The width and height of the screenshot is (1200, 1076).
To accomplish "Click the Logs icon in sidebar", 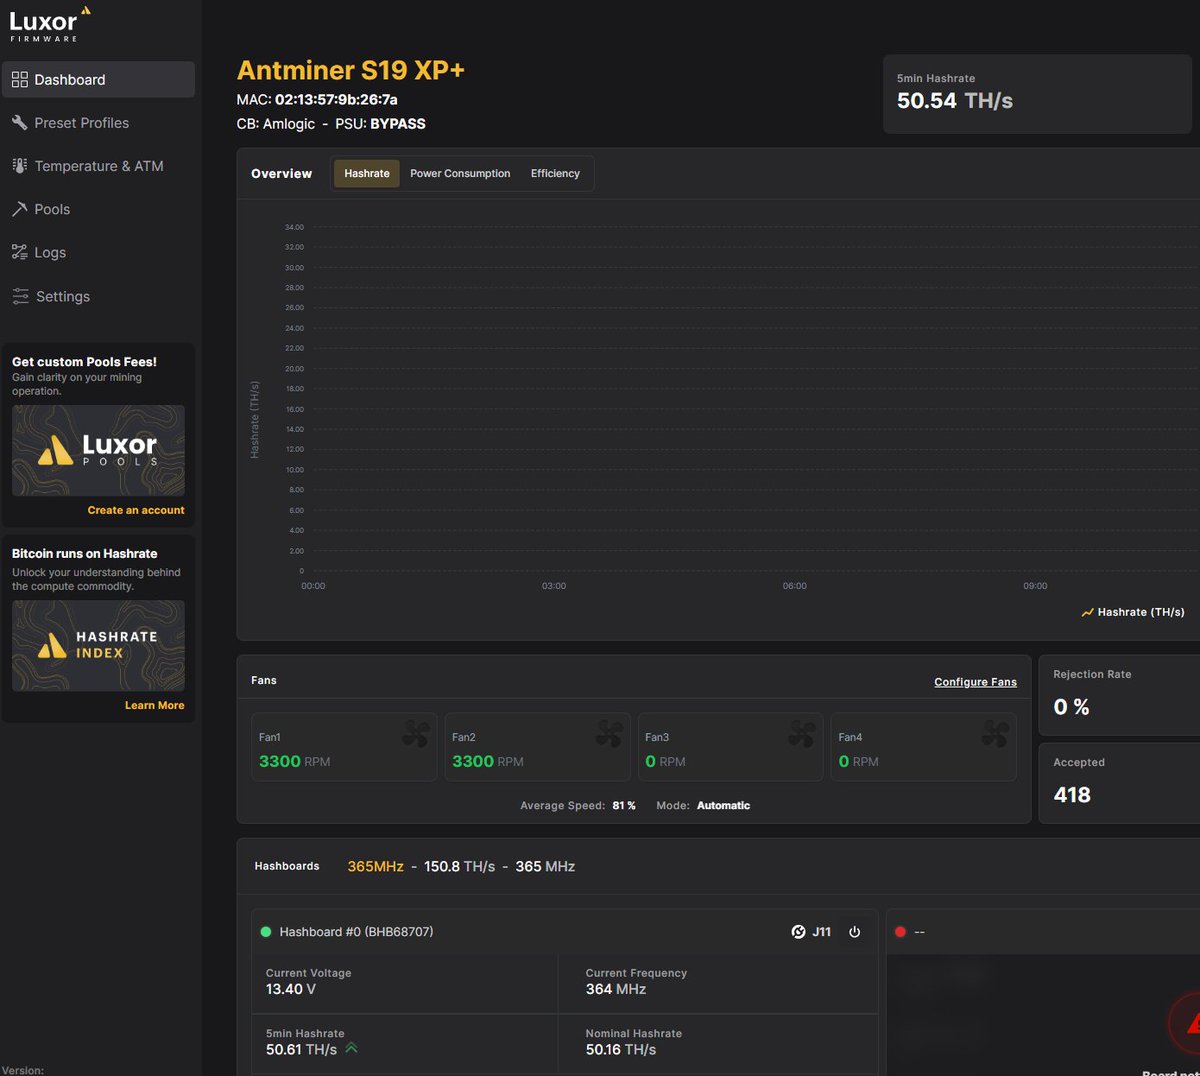I will pos(20,252).
